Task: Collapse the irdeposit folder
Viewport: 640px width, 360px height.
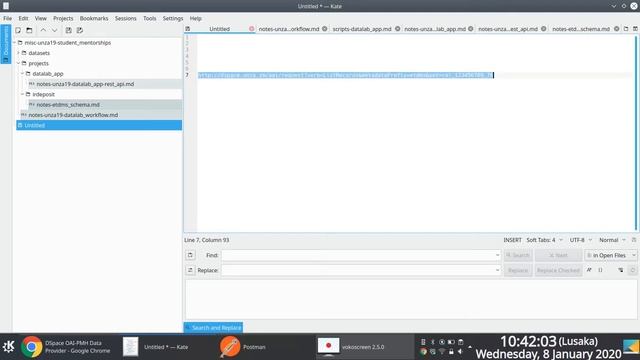Action: [x=22, y=94]
